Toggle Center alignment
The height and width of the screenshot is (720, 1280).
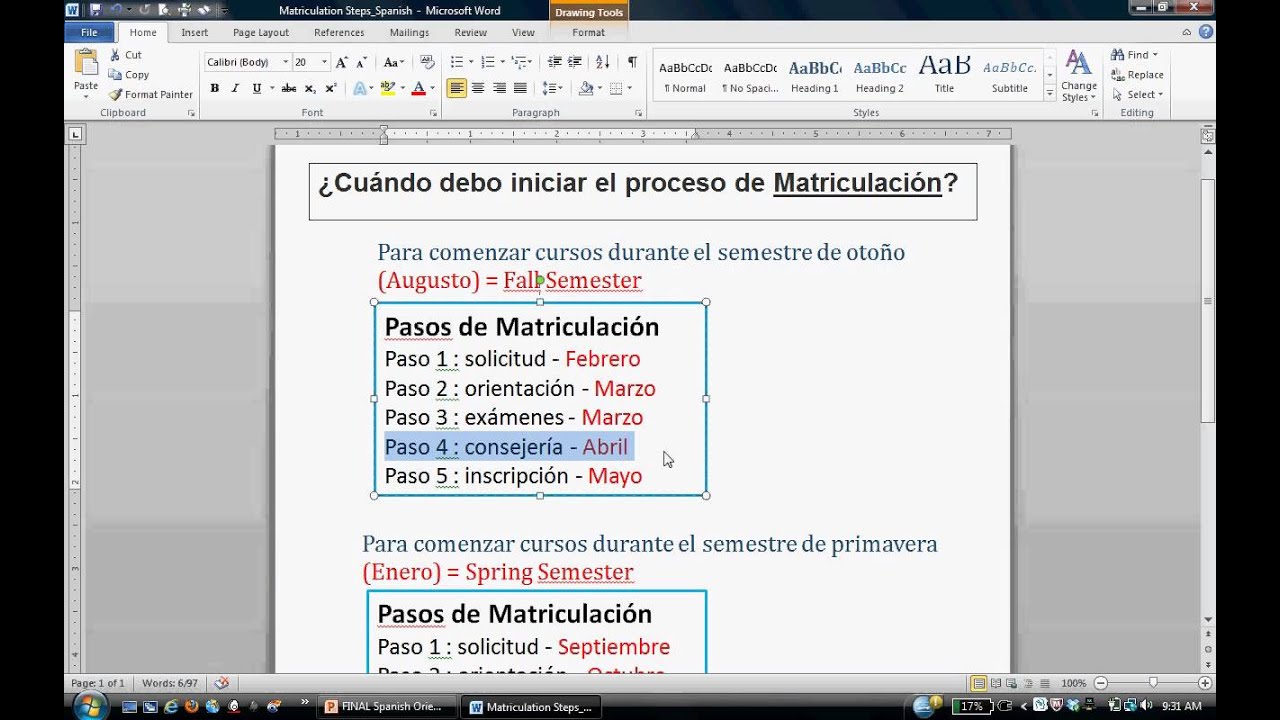click(x=478, y=88)
